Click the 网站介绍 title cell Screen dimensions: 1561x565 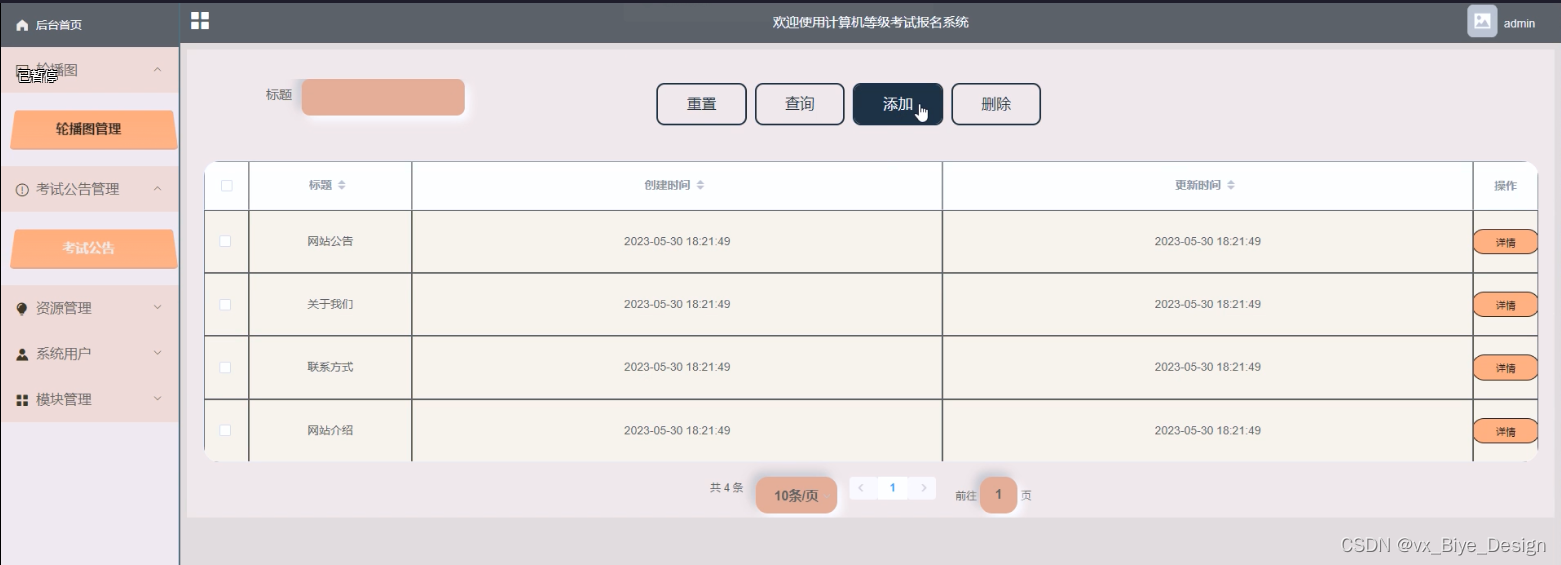pyautogui.click(x=330, y=430)
